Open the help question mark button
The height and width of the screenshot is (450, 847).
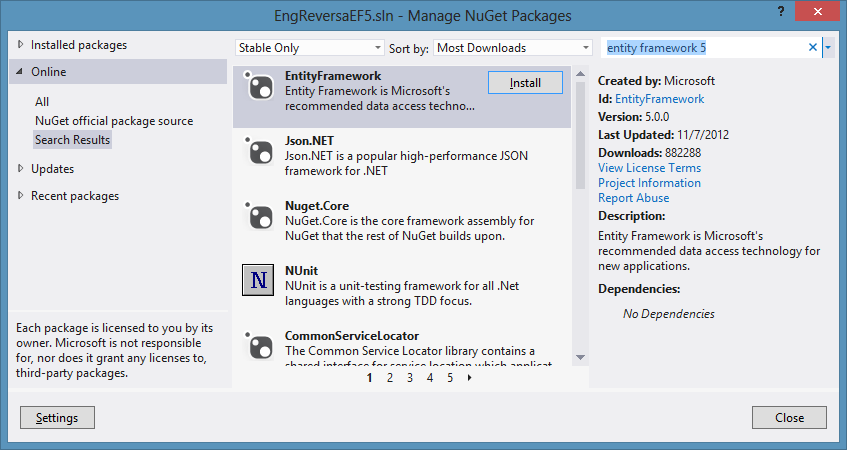click(x=781, y=11)
